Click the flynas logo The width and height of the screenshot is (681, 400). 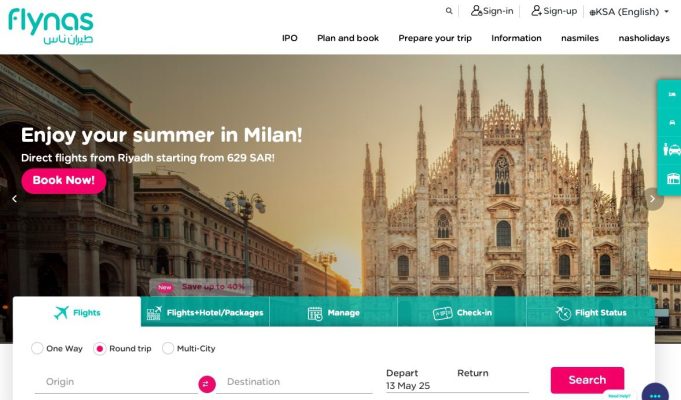51,26
